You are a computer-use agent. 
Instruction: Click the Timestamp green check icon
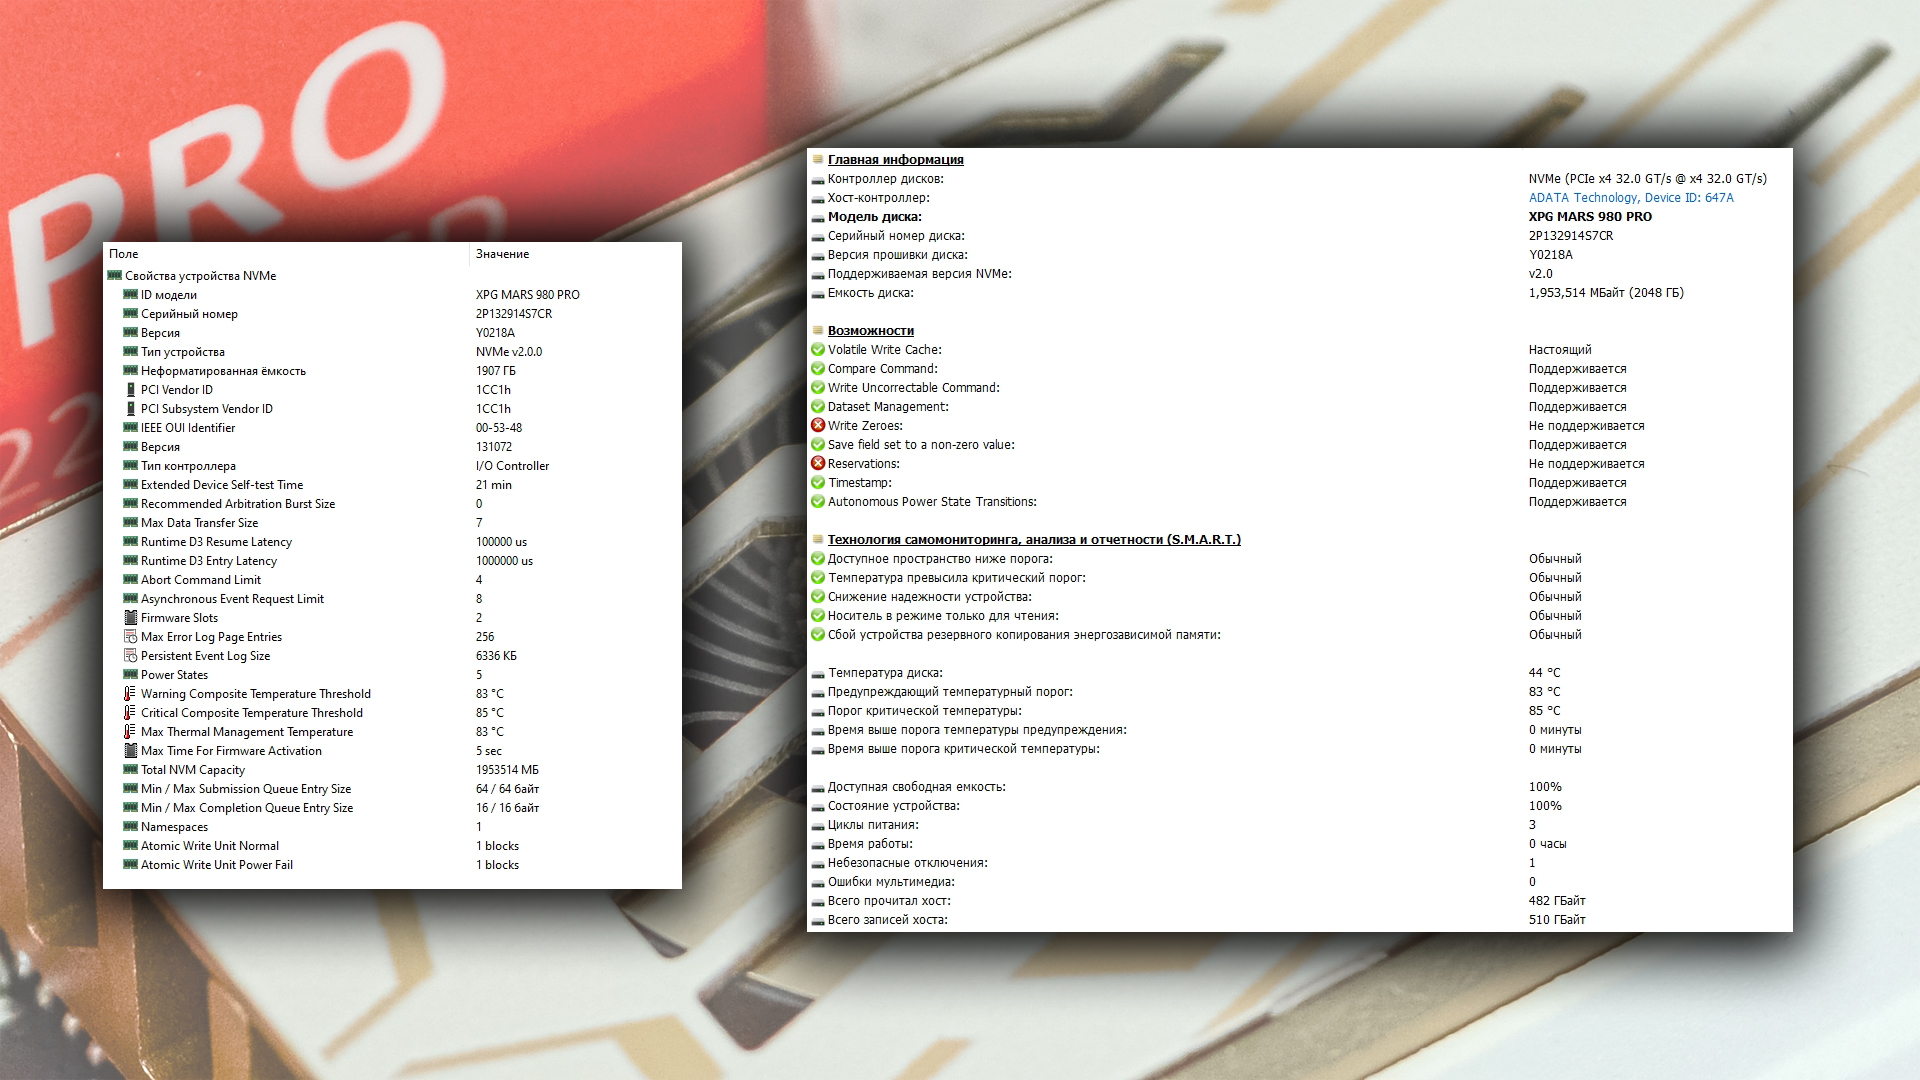coord(818,483)
